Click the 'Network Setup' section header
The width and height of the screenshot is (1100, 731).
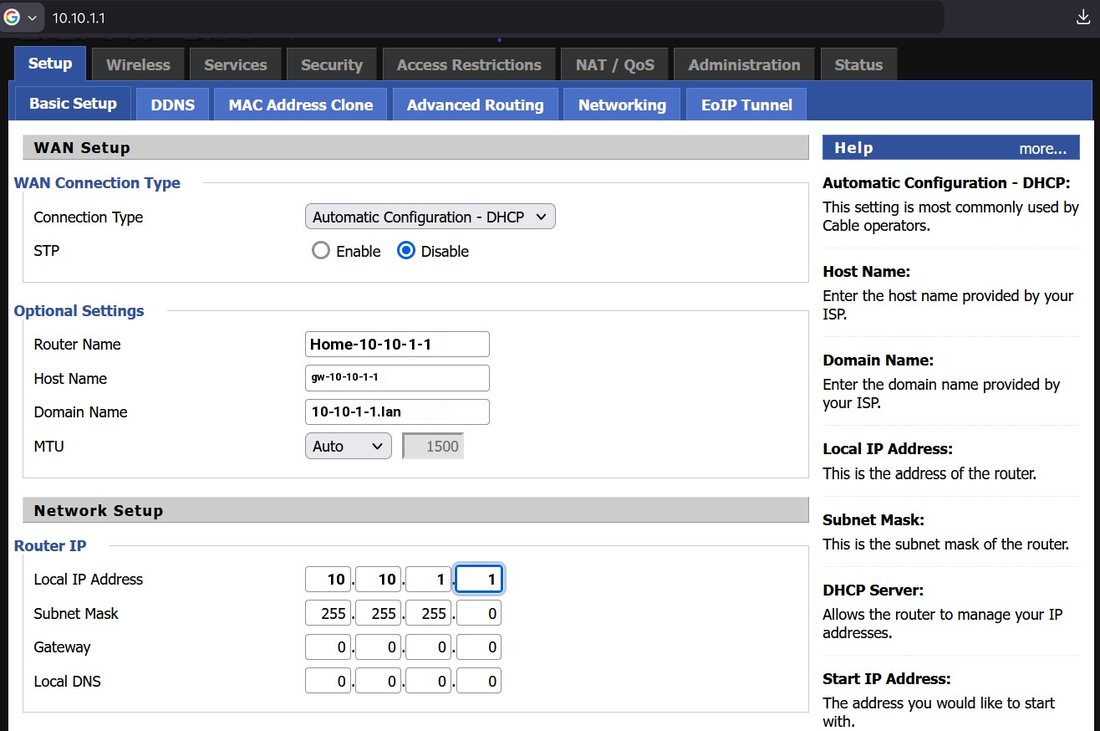pyautogui.click(x=415, y=510)
